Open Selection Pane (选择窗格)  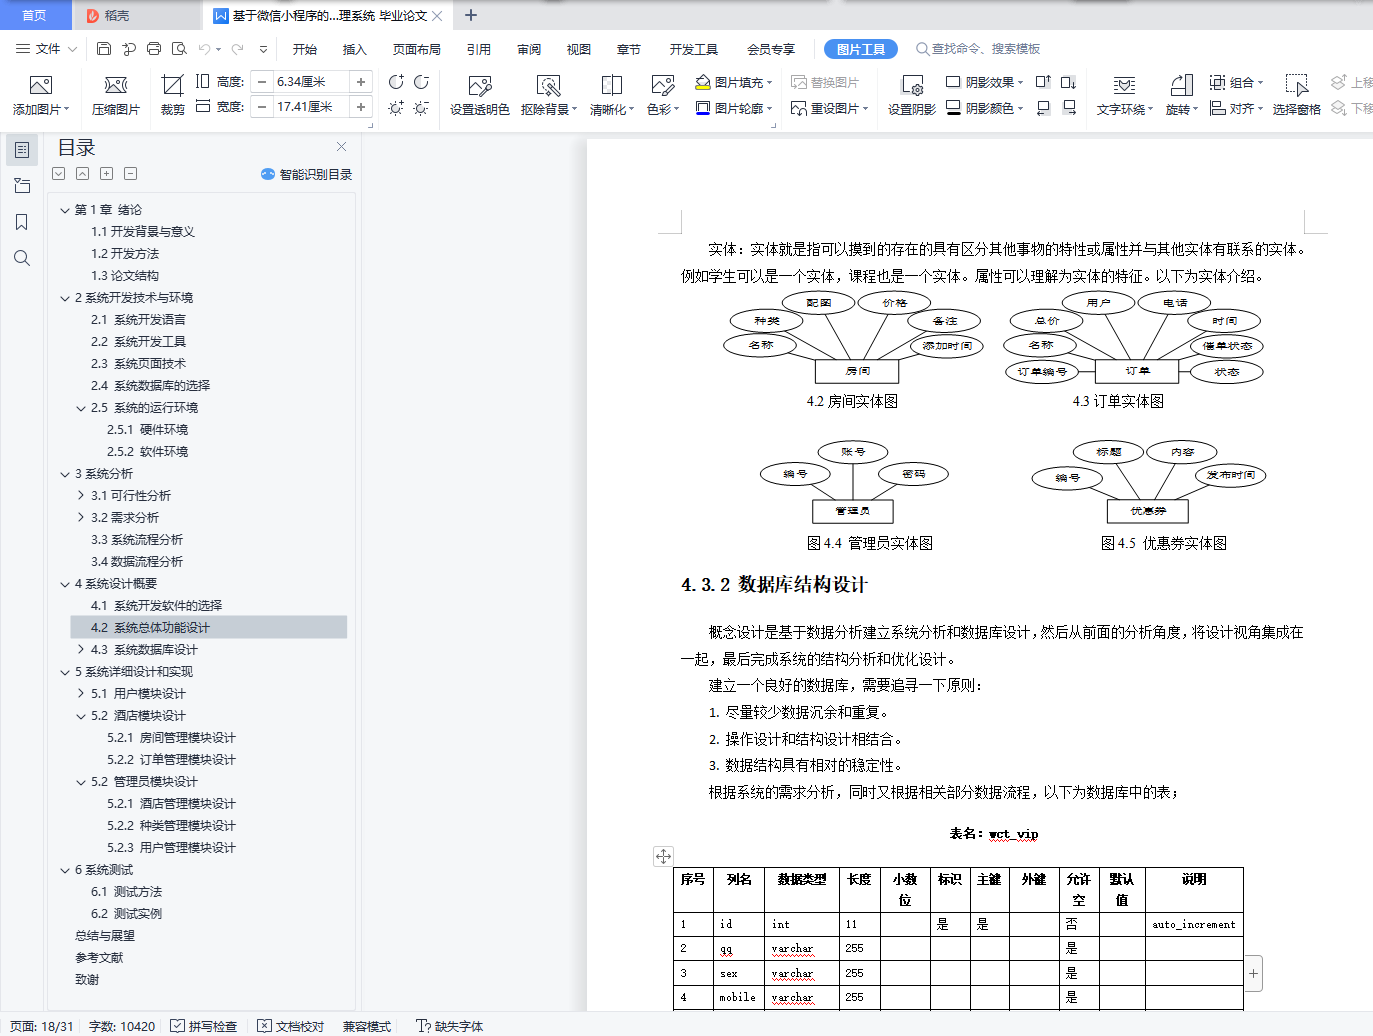[1297, 94]
